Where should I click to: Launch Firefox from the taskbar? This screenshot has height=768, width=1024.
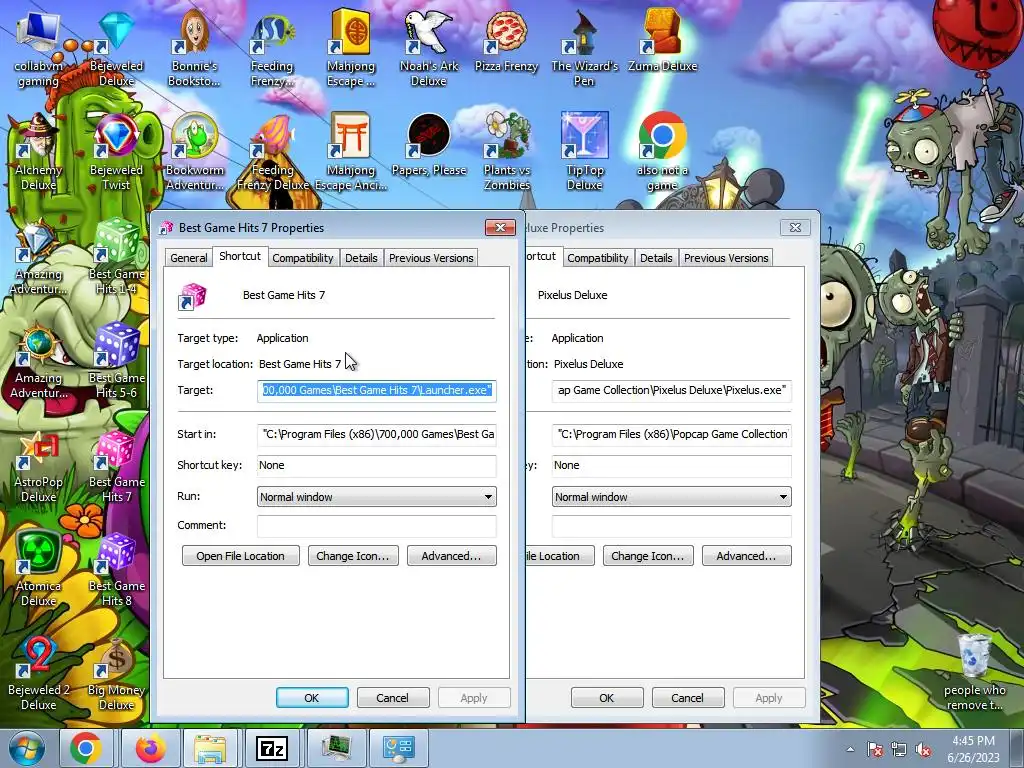click(150, 748)
